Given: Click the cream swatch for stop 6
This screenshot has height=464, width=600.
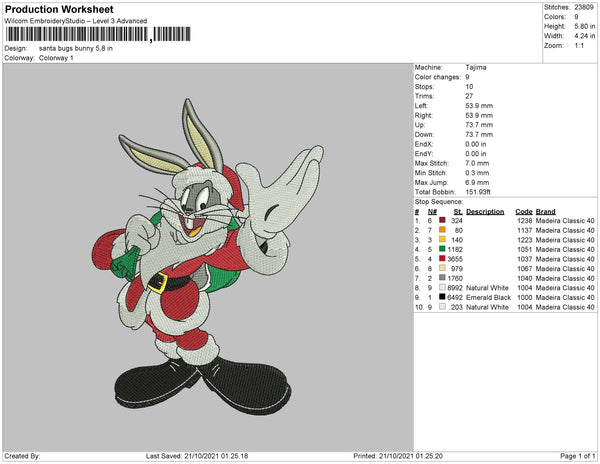Looking at the screenshot, I should (x=442, y=268).
